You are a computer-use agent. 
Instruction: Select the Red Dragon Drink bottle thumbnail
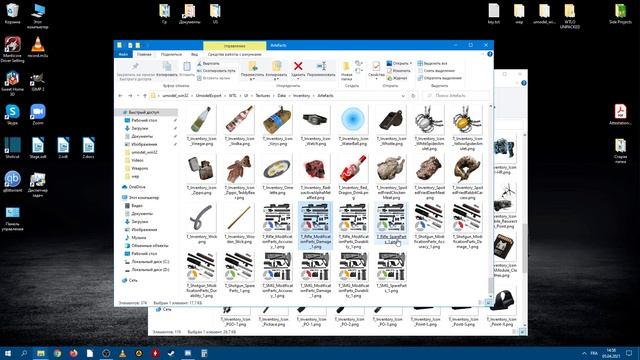[353, 169]
